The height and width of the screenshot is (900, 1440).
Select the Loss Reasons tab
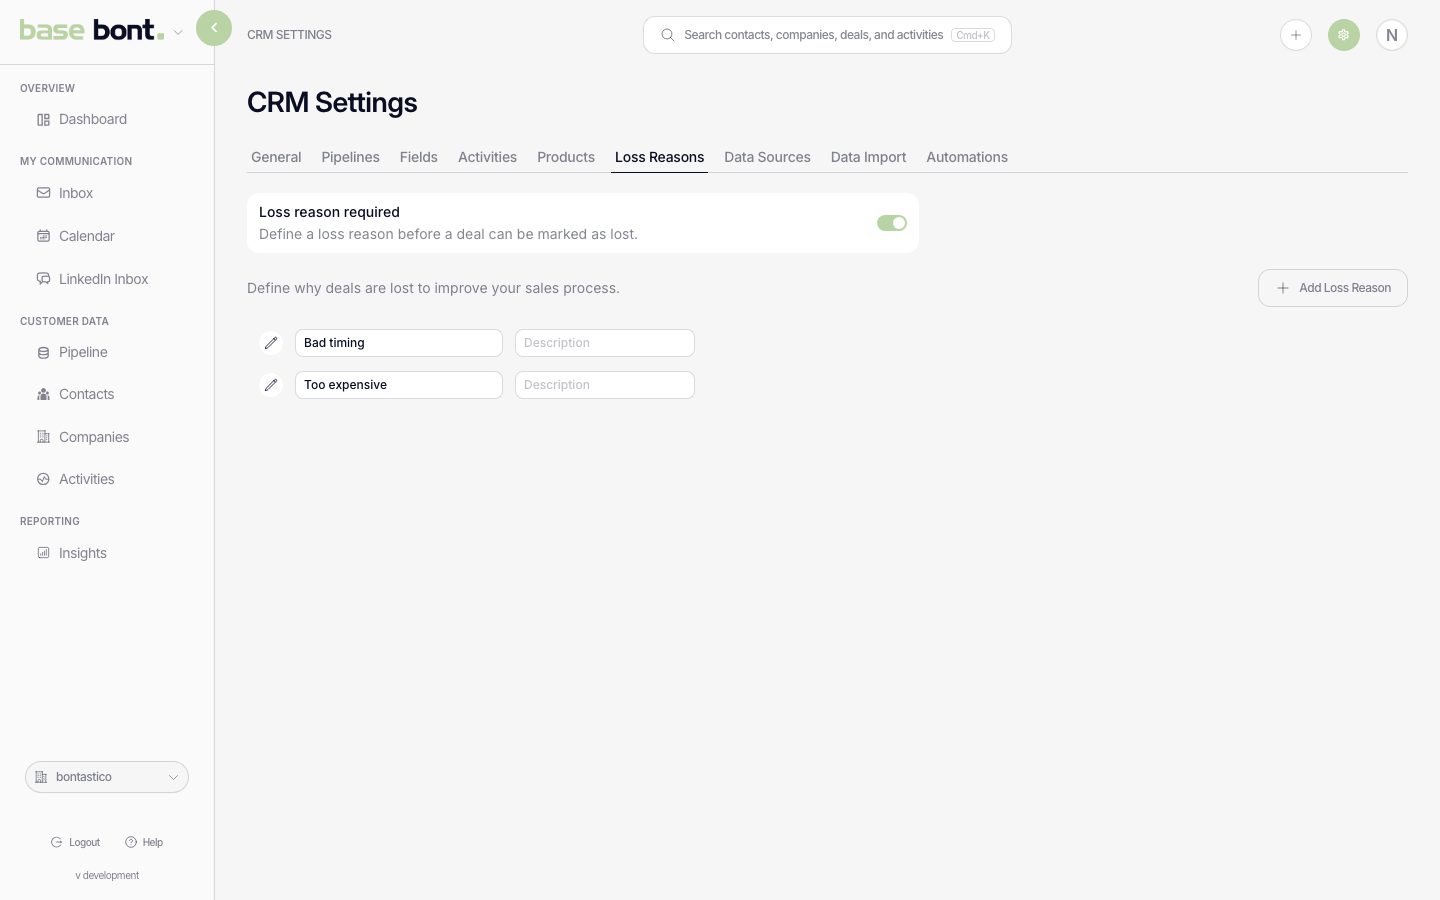coord(659,157)
